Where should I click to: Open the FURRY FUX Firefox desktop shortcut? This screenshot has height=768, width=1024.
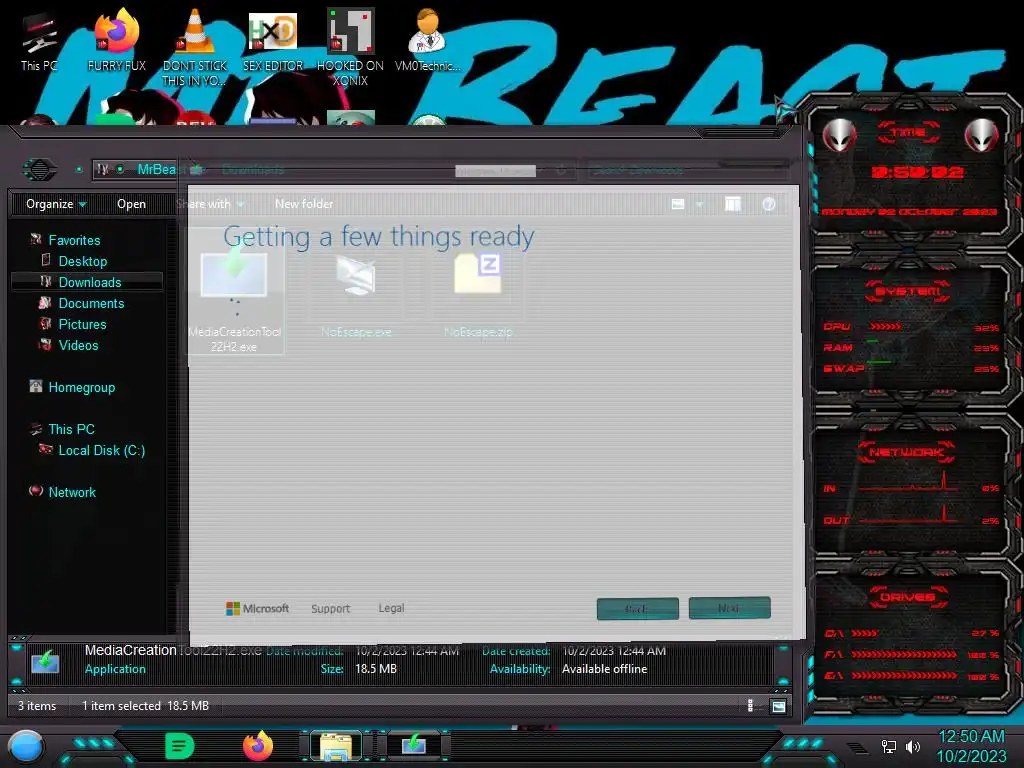[117, 40]
